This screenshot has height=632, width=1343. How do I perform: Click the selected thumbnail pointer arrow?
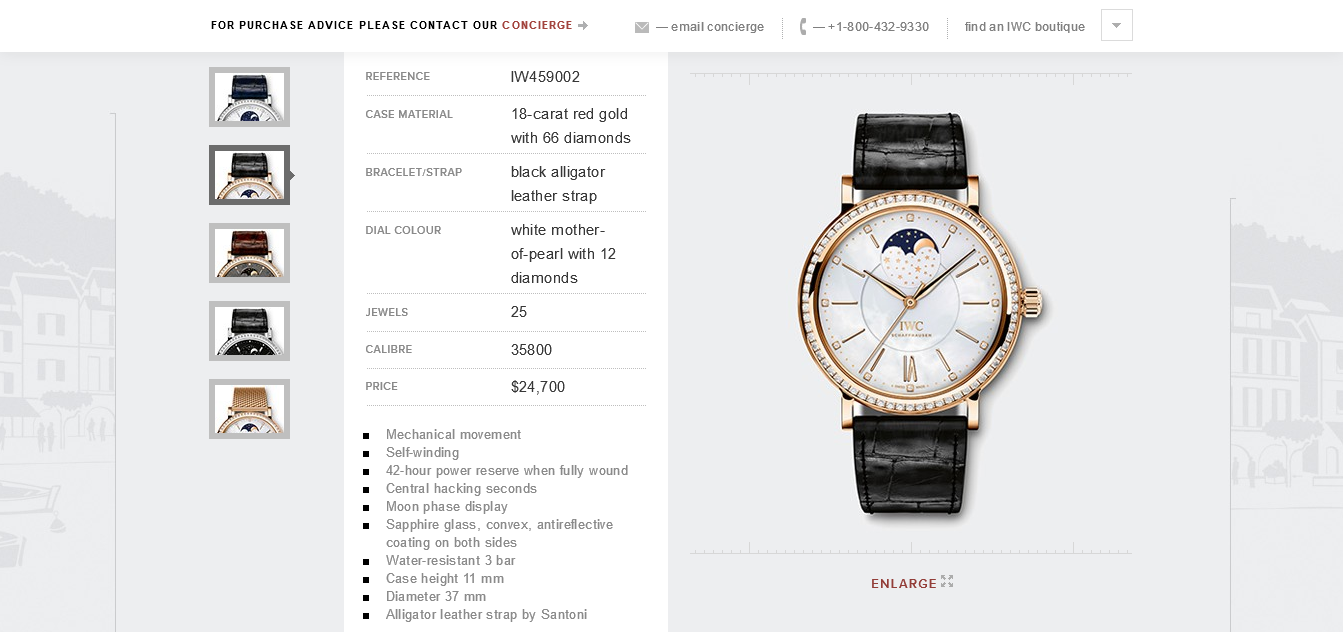[x=292, y=175]
